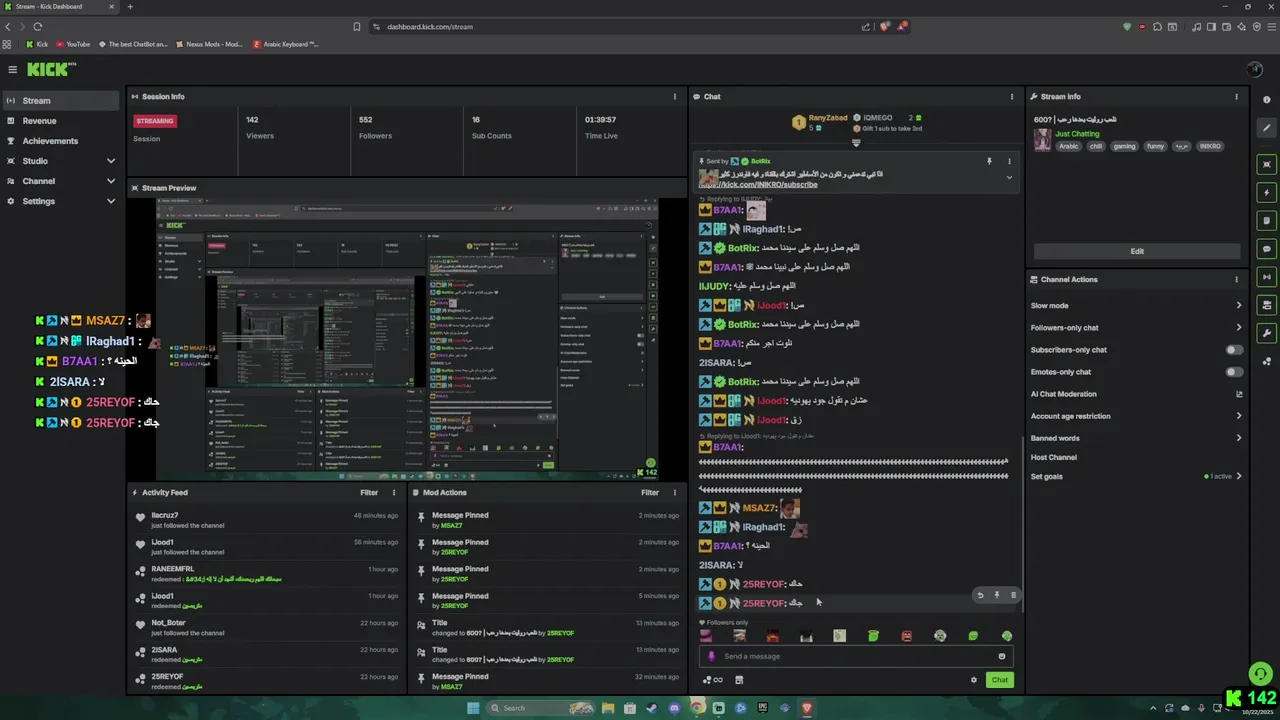Click wrench icon in right sidebar

pyautogui.click(x=1267, y=333)
